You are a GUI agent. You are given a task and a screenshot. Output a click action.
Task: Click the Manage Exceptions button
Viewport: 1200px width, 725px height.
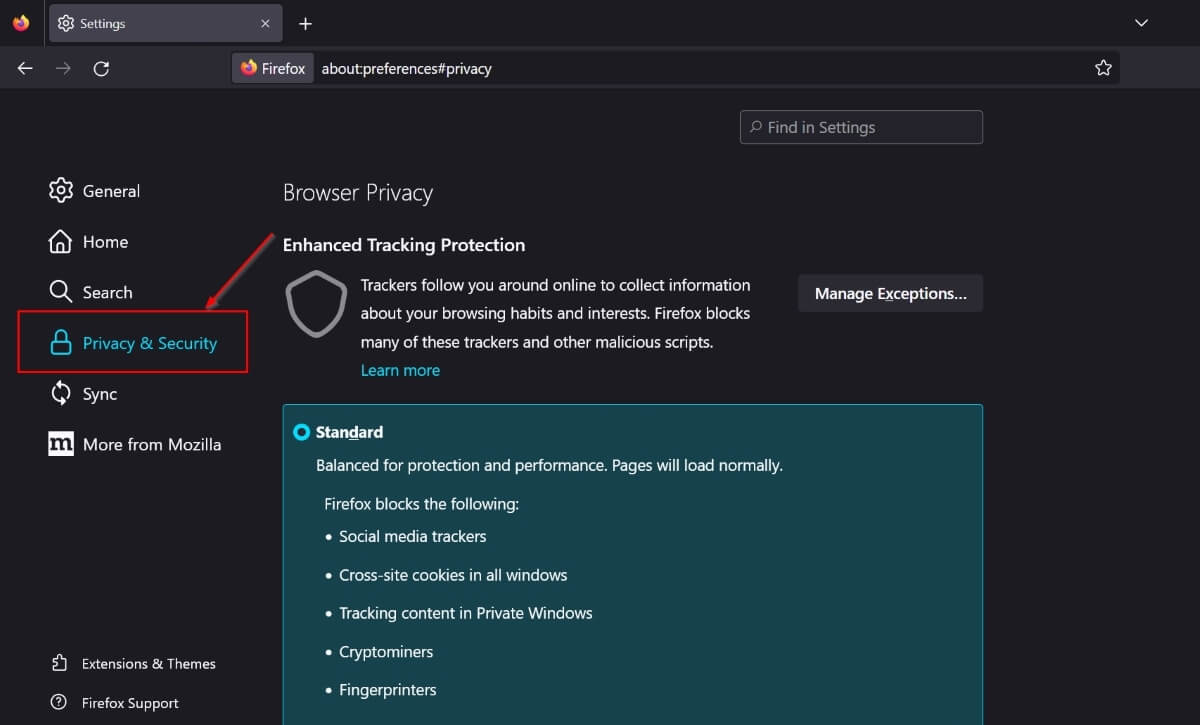tap(889, 293)
